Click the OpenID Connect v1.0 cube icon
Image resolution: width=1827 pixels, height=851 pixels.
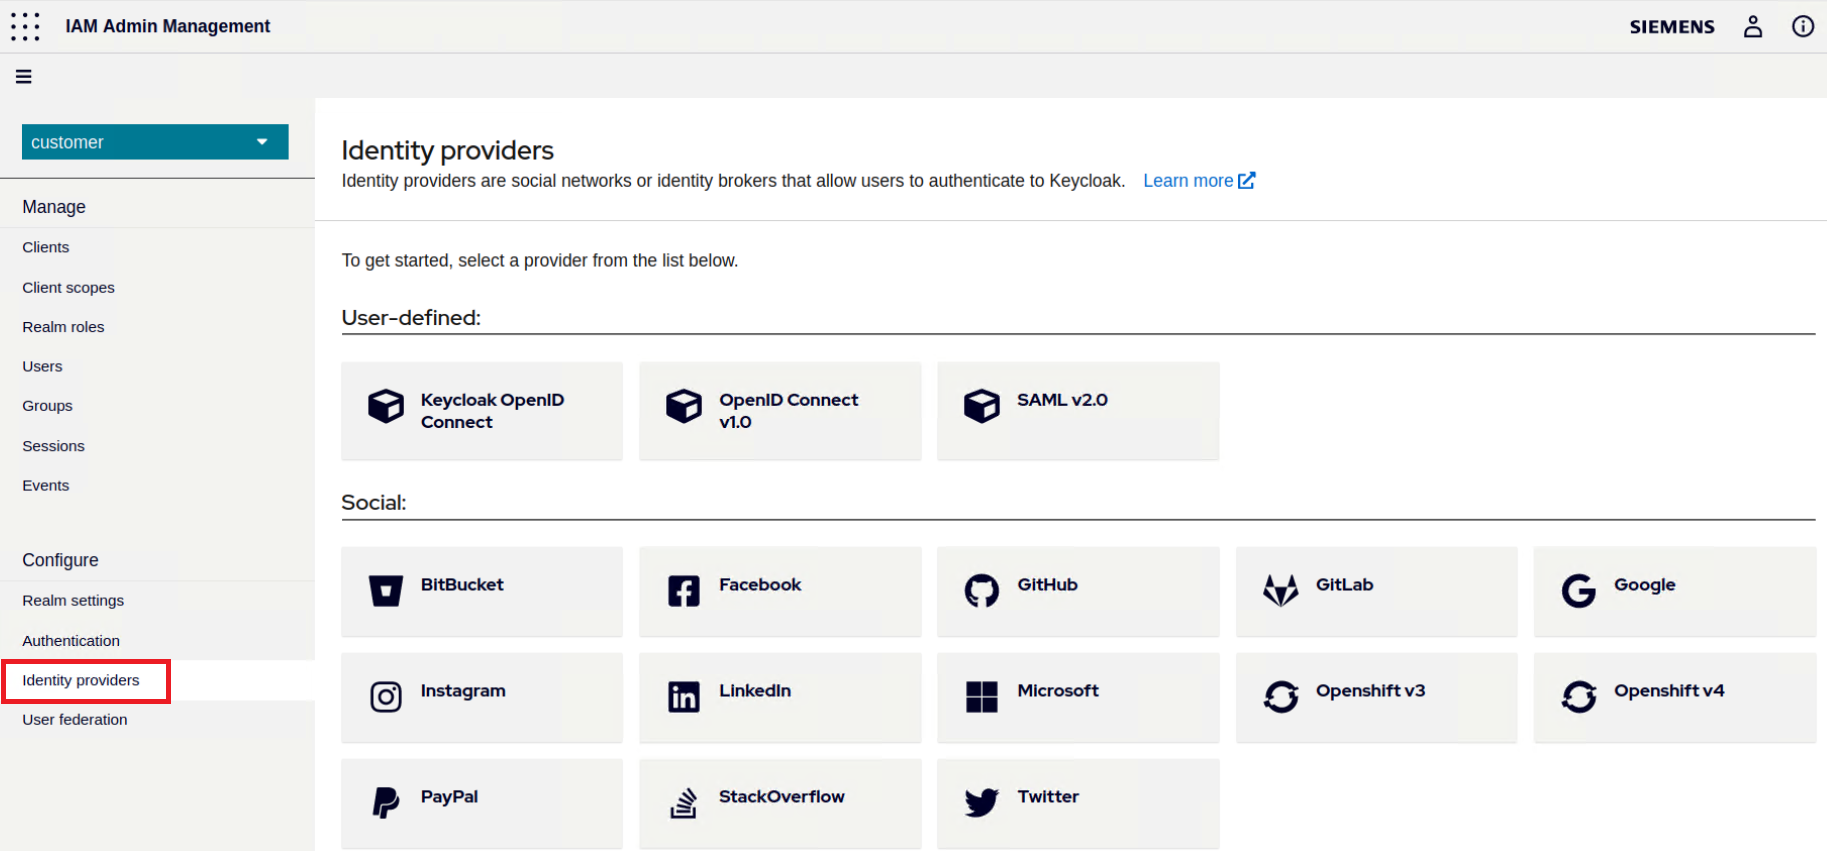click(x=684, y=406)
